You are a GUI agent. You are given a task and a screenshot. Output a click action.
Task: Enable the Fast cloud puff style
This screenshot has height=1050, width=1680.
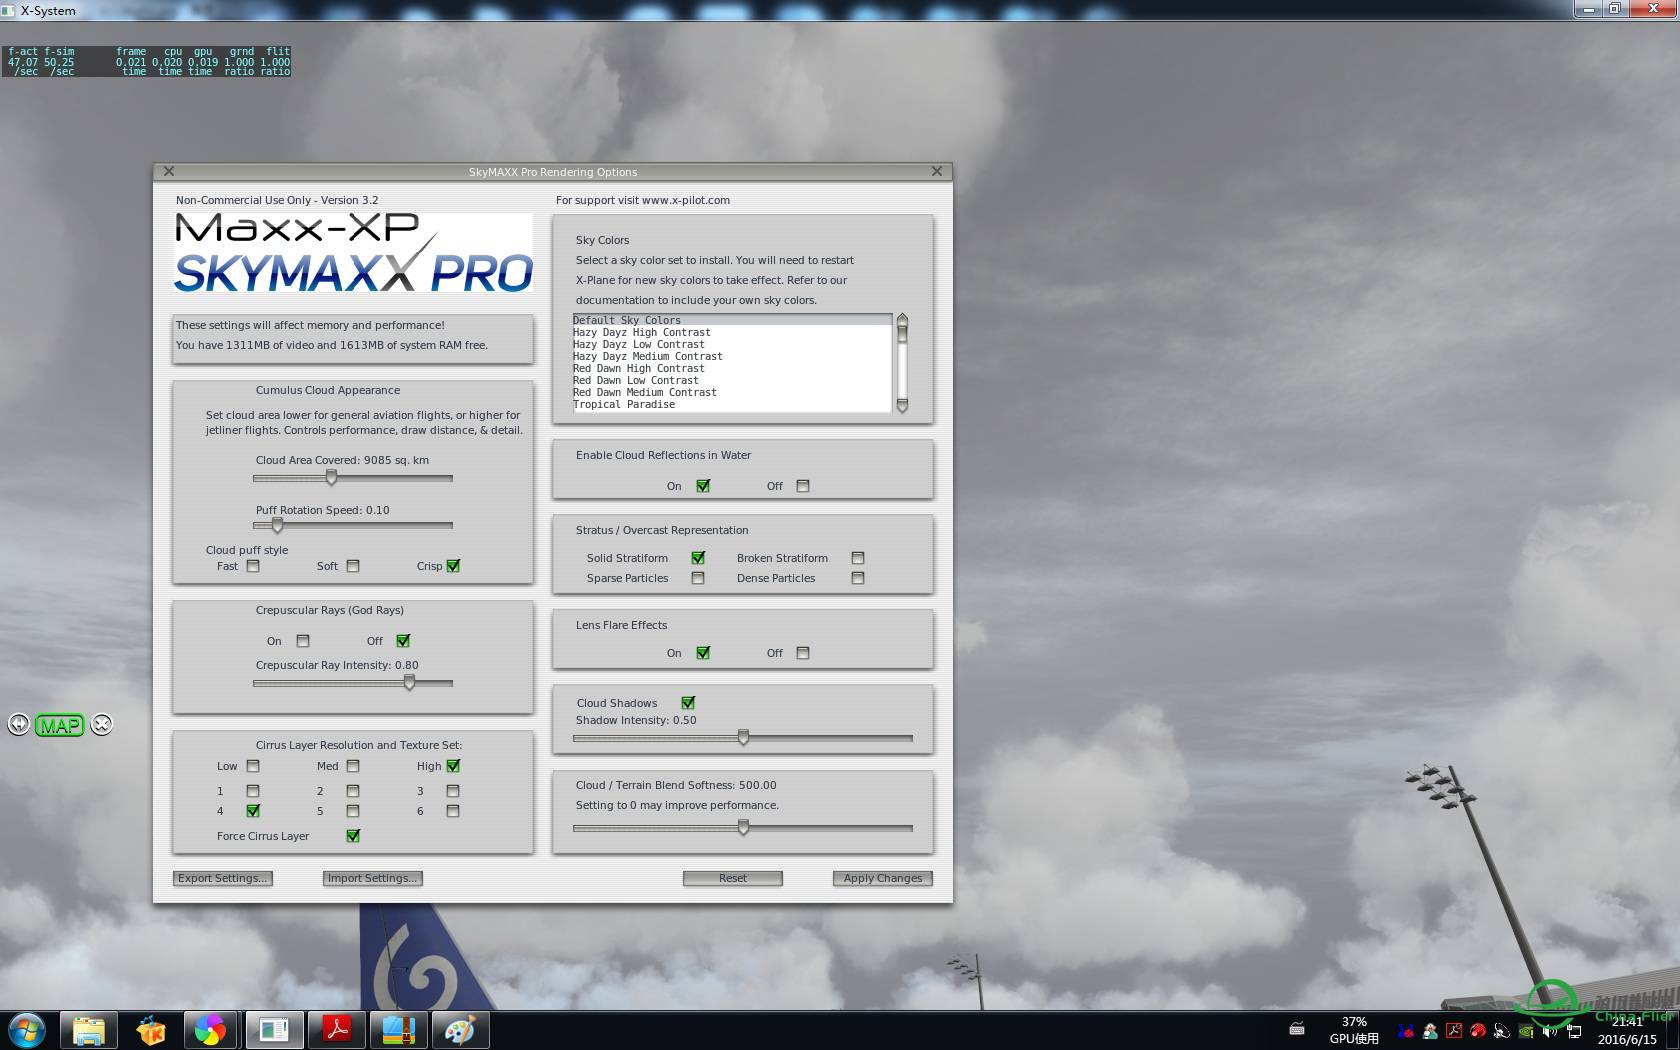point(253,566)
